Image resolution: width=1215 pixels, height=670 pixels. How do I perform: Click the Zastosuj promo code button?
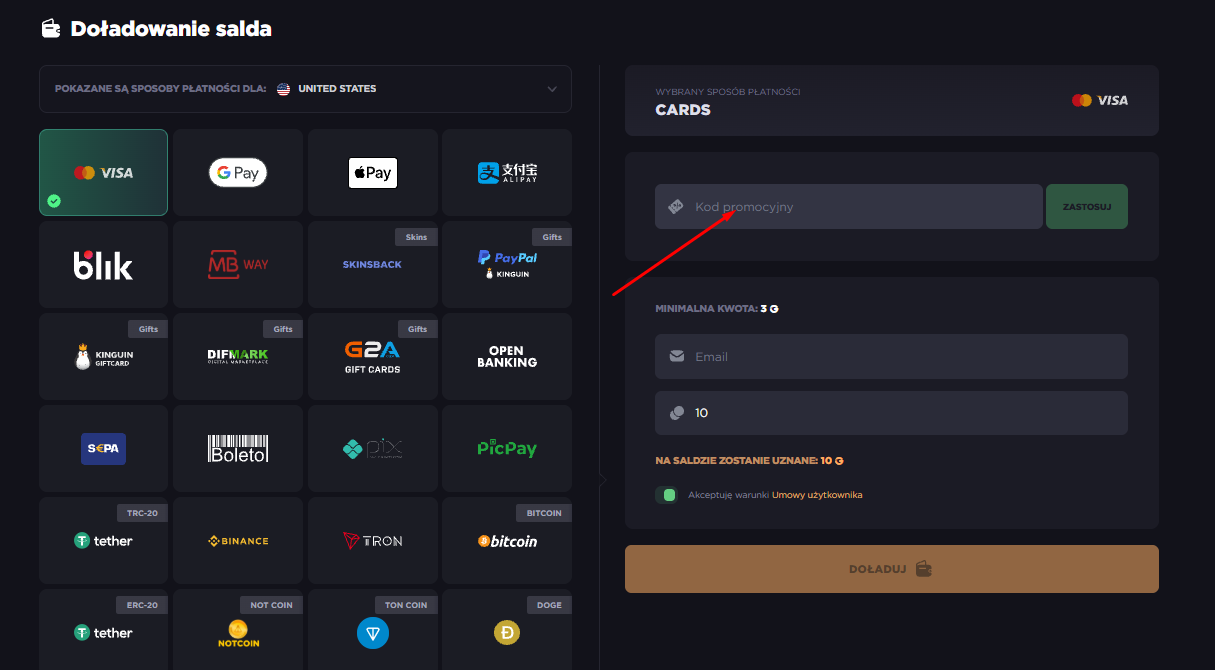[1087, 206]
